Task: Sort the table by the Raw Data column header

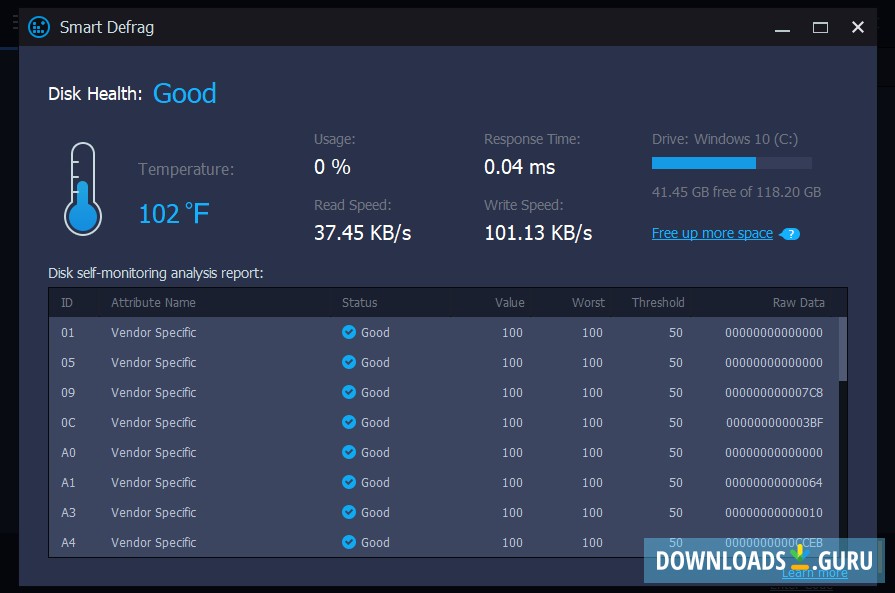Action: click(799, 302)
